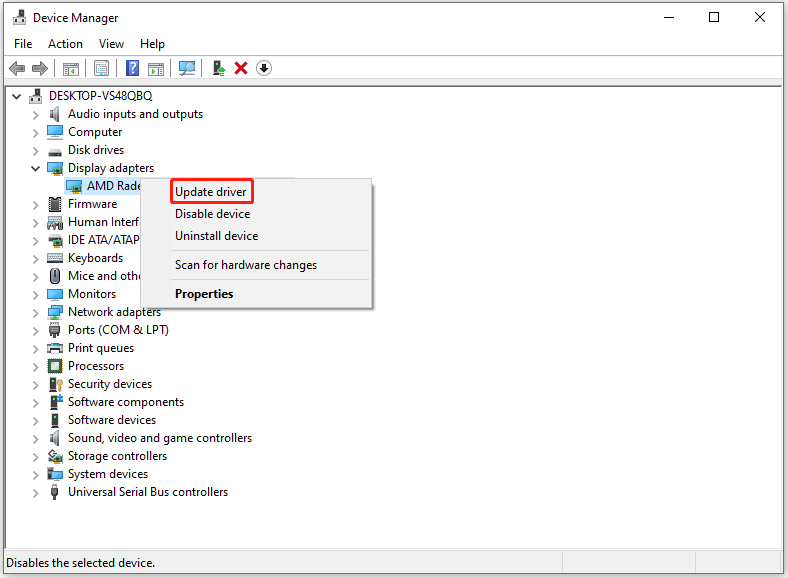Screen dimensions: 788x578
Task: Open the Action menu
Action: click(x=65, y=44)
